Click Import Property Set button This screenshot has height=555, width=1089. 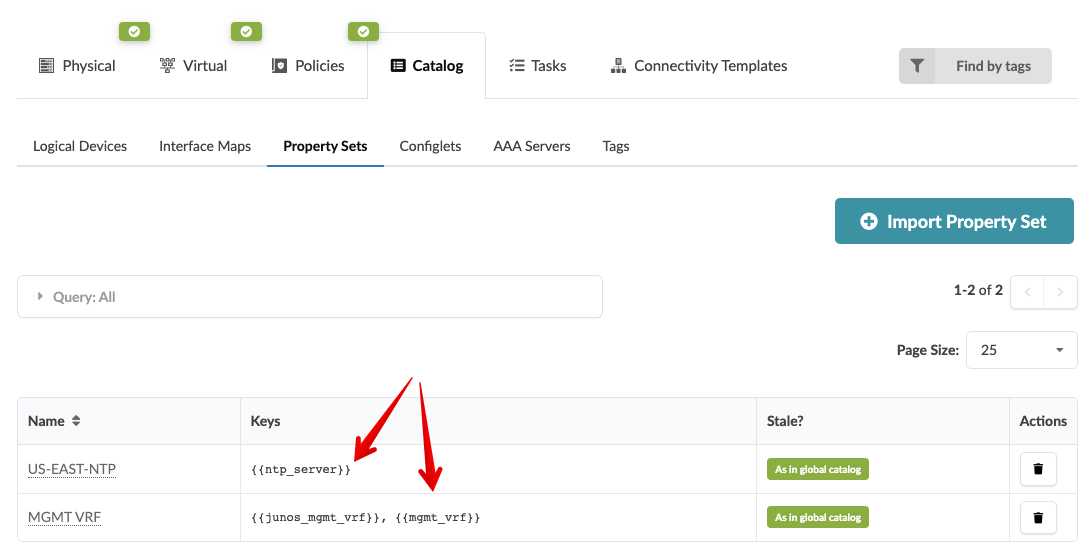click(x=954, y=221)
